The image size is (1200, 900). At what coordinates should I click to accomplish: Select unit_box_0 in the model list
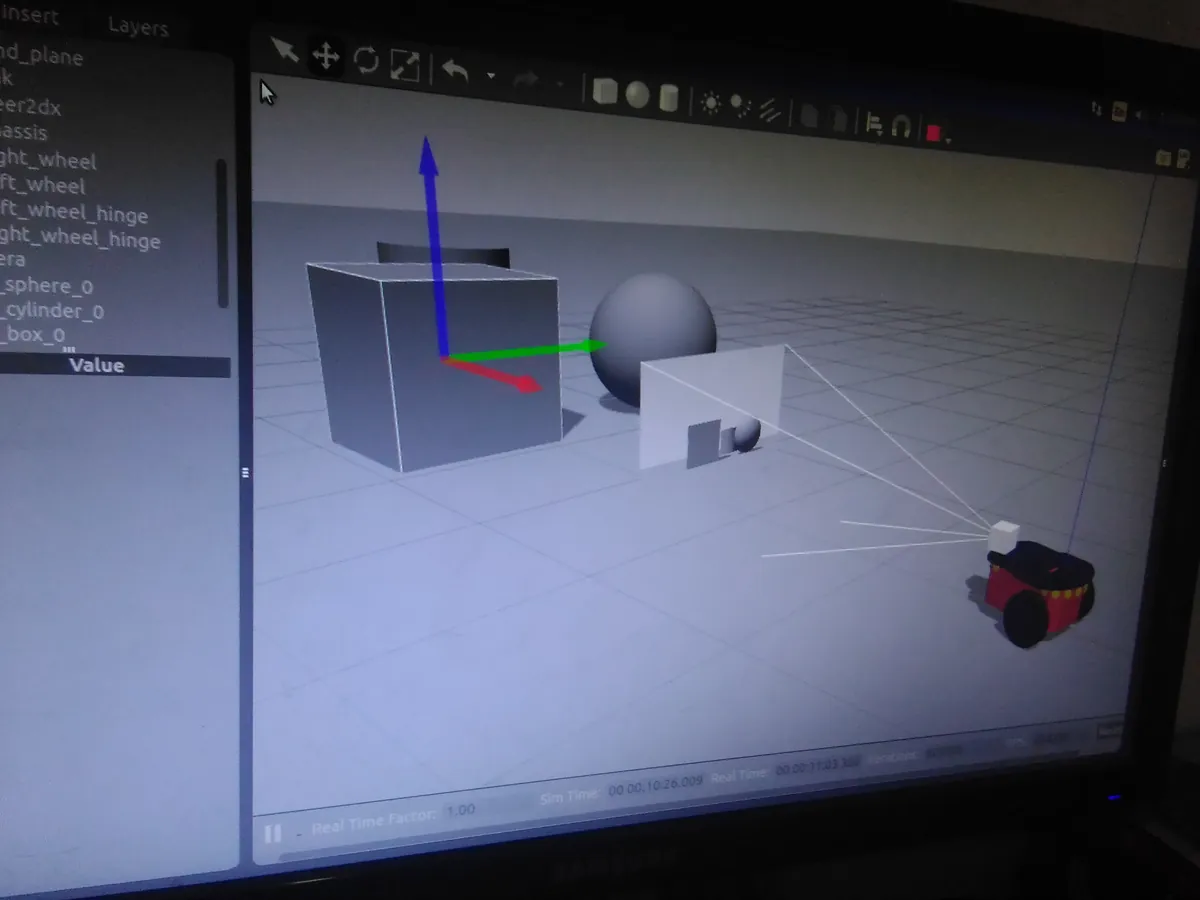tap(32, 335)
